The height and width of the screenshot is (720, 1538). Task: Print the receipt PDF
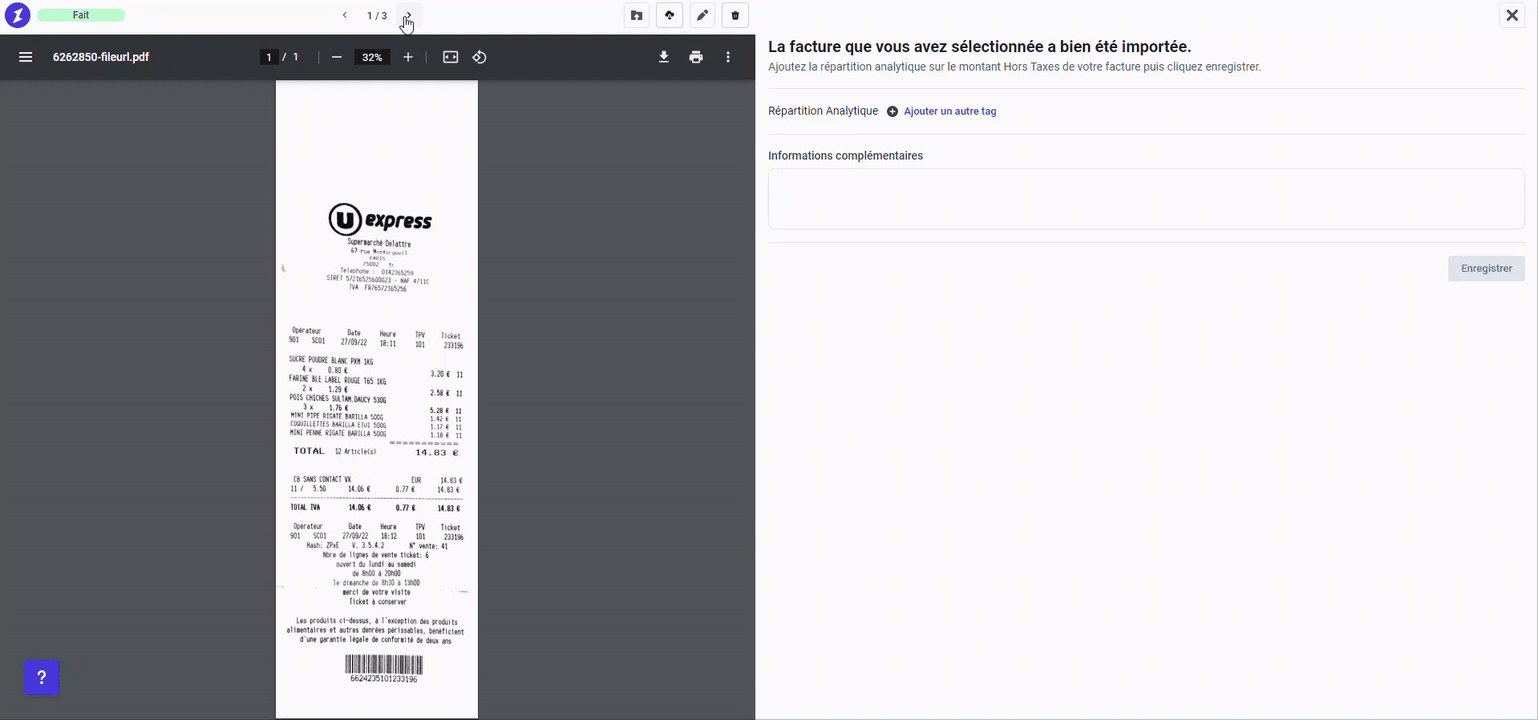coord(696,57)
